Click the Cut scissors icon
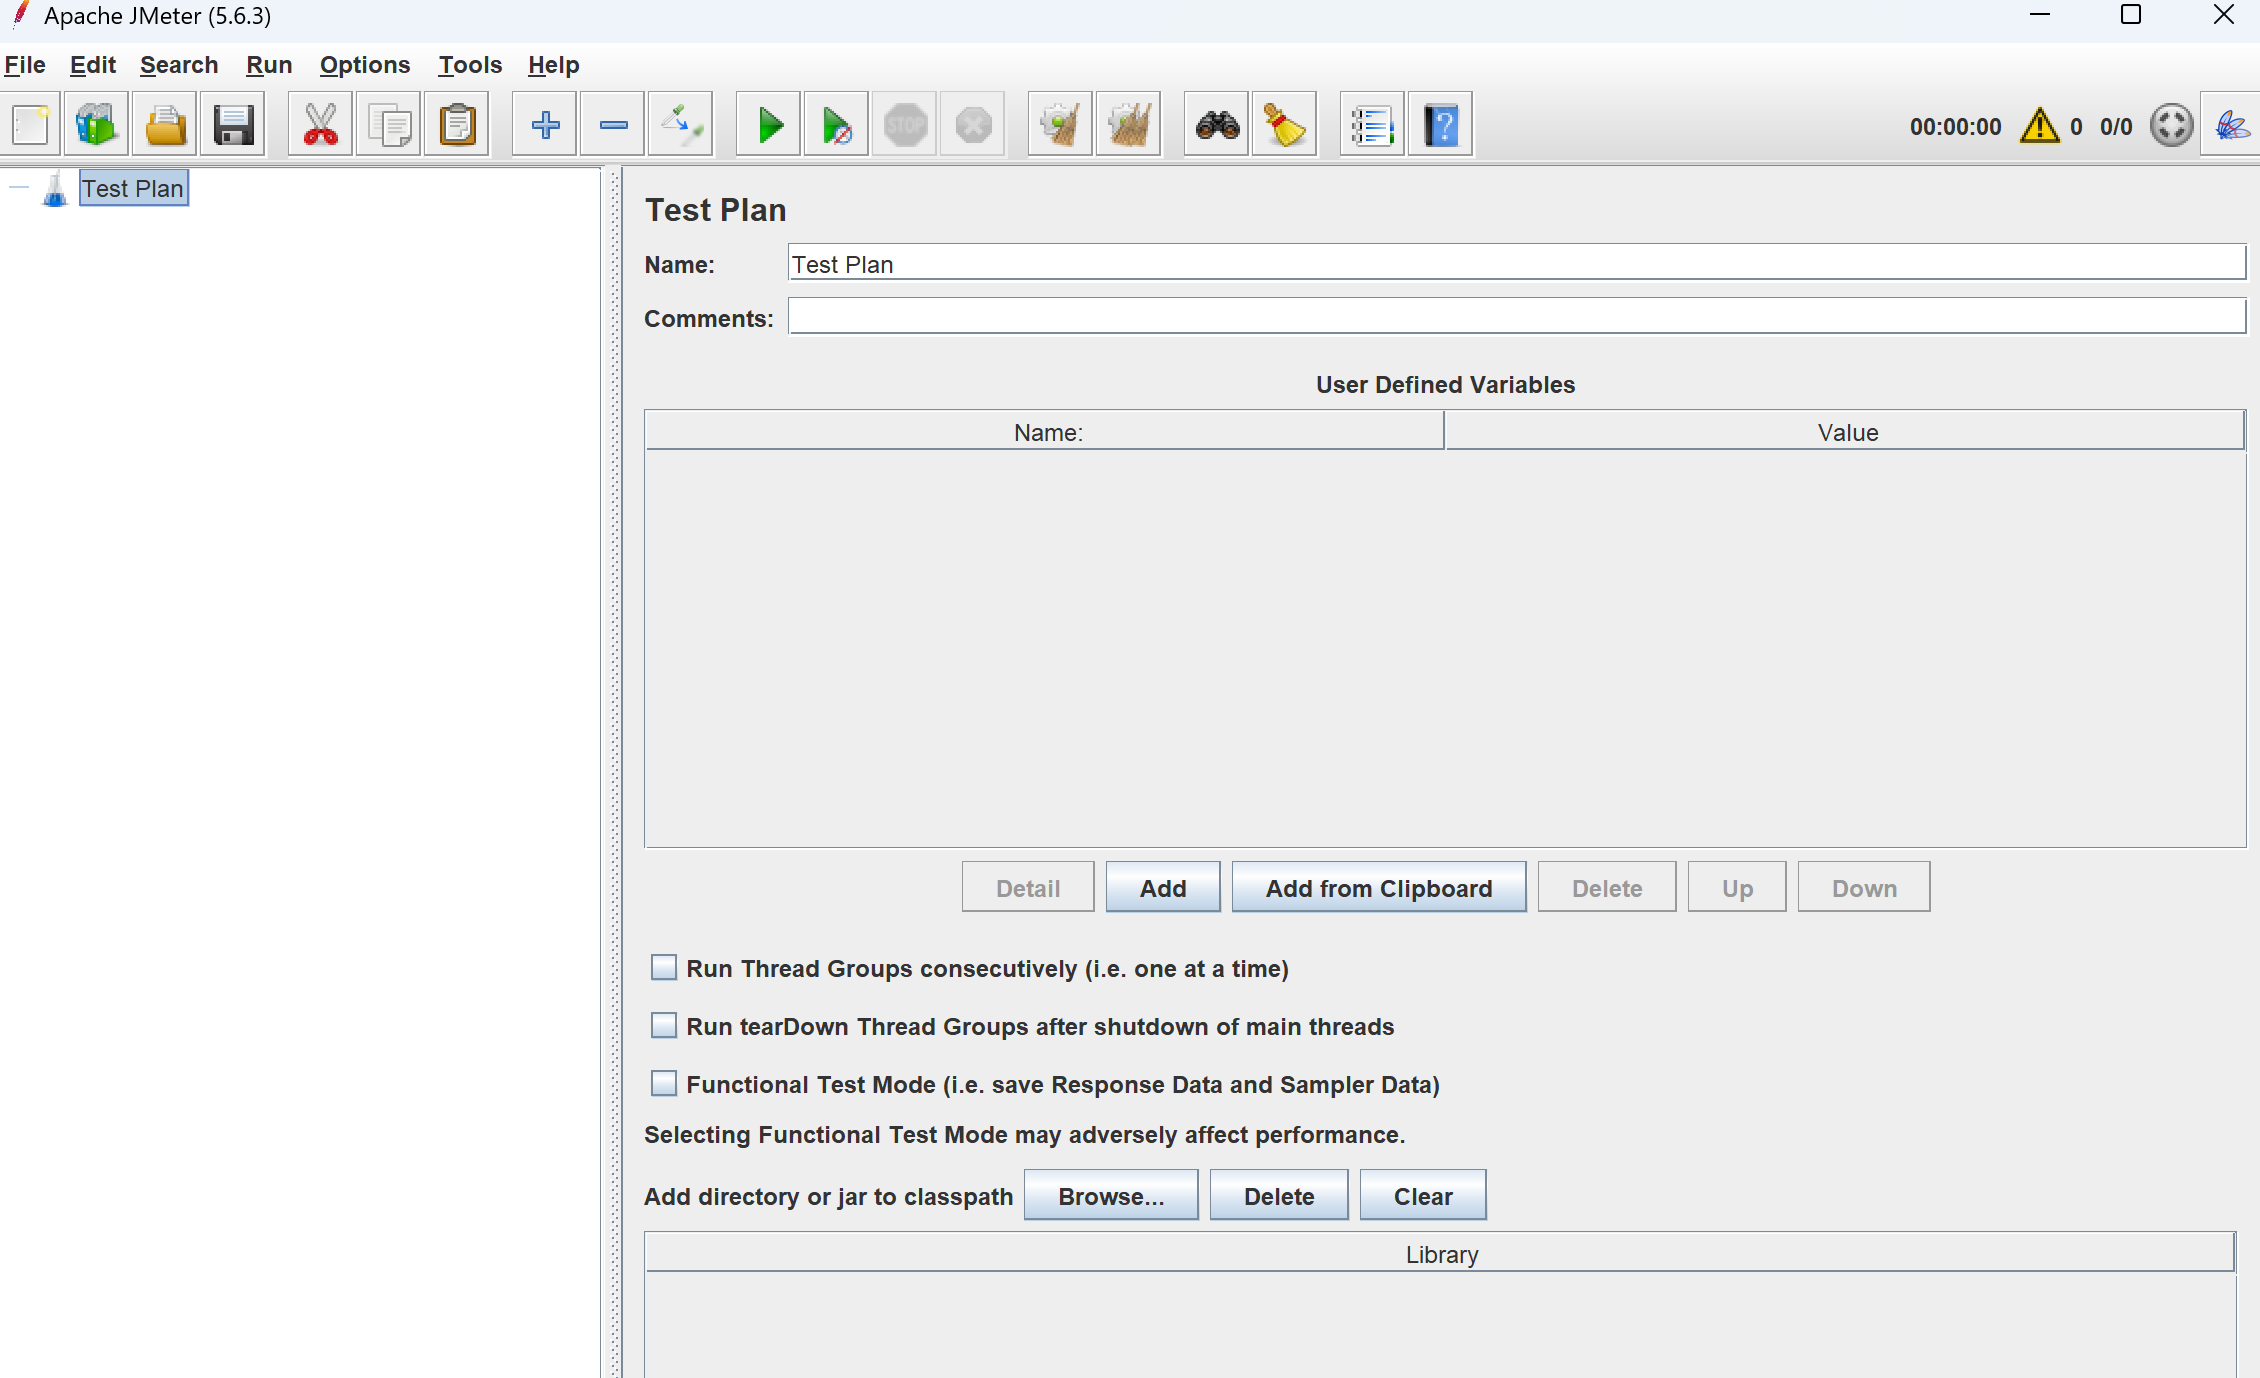This screenshot has width=2260, height=1378. (x=321, y=125)
